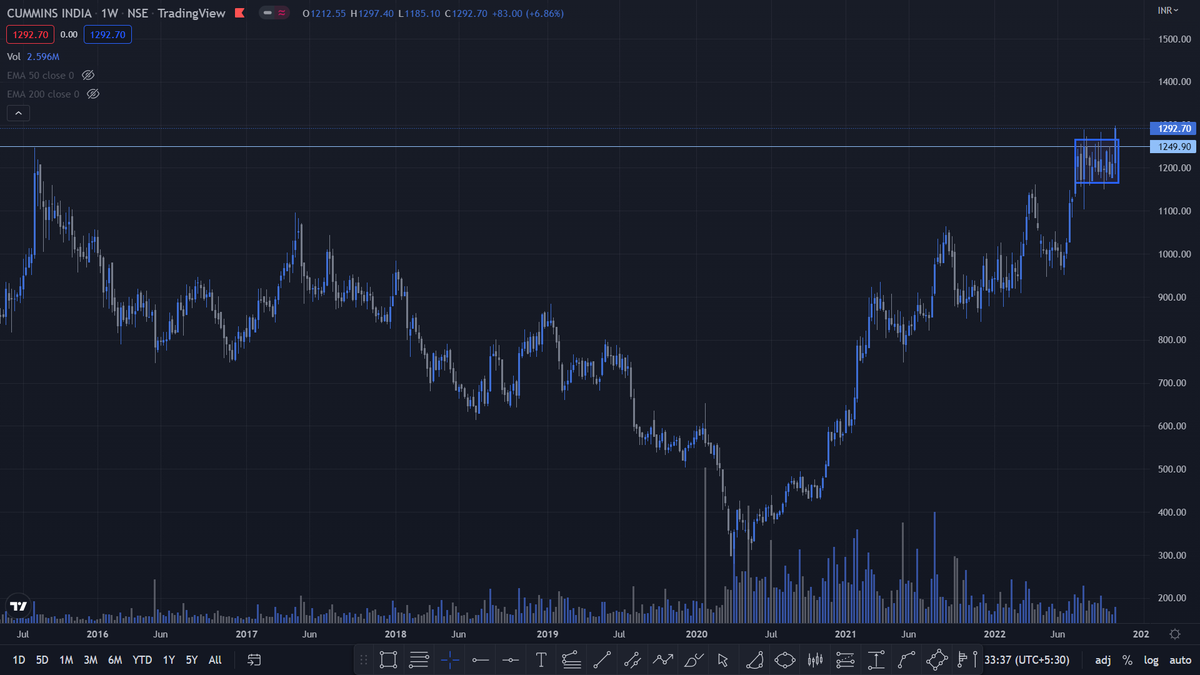The width and height of the screenshot is (1200, 675).
Task: Click the 2020 label on time axis
Action: pos(697,634)
